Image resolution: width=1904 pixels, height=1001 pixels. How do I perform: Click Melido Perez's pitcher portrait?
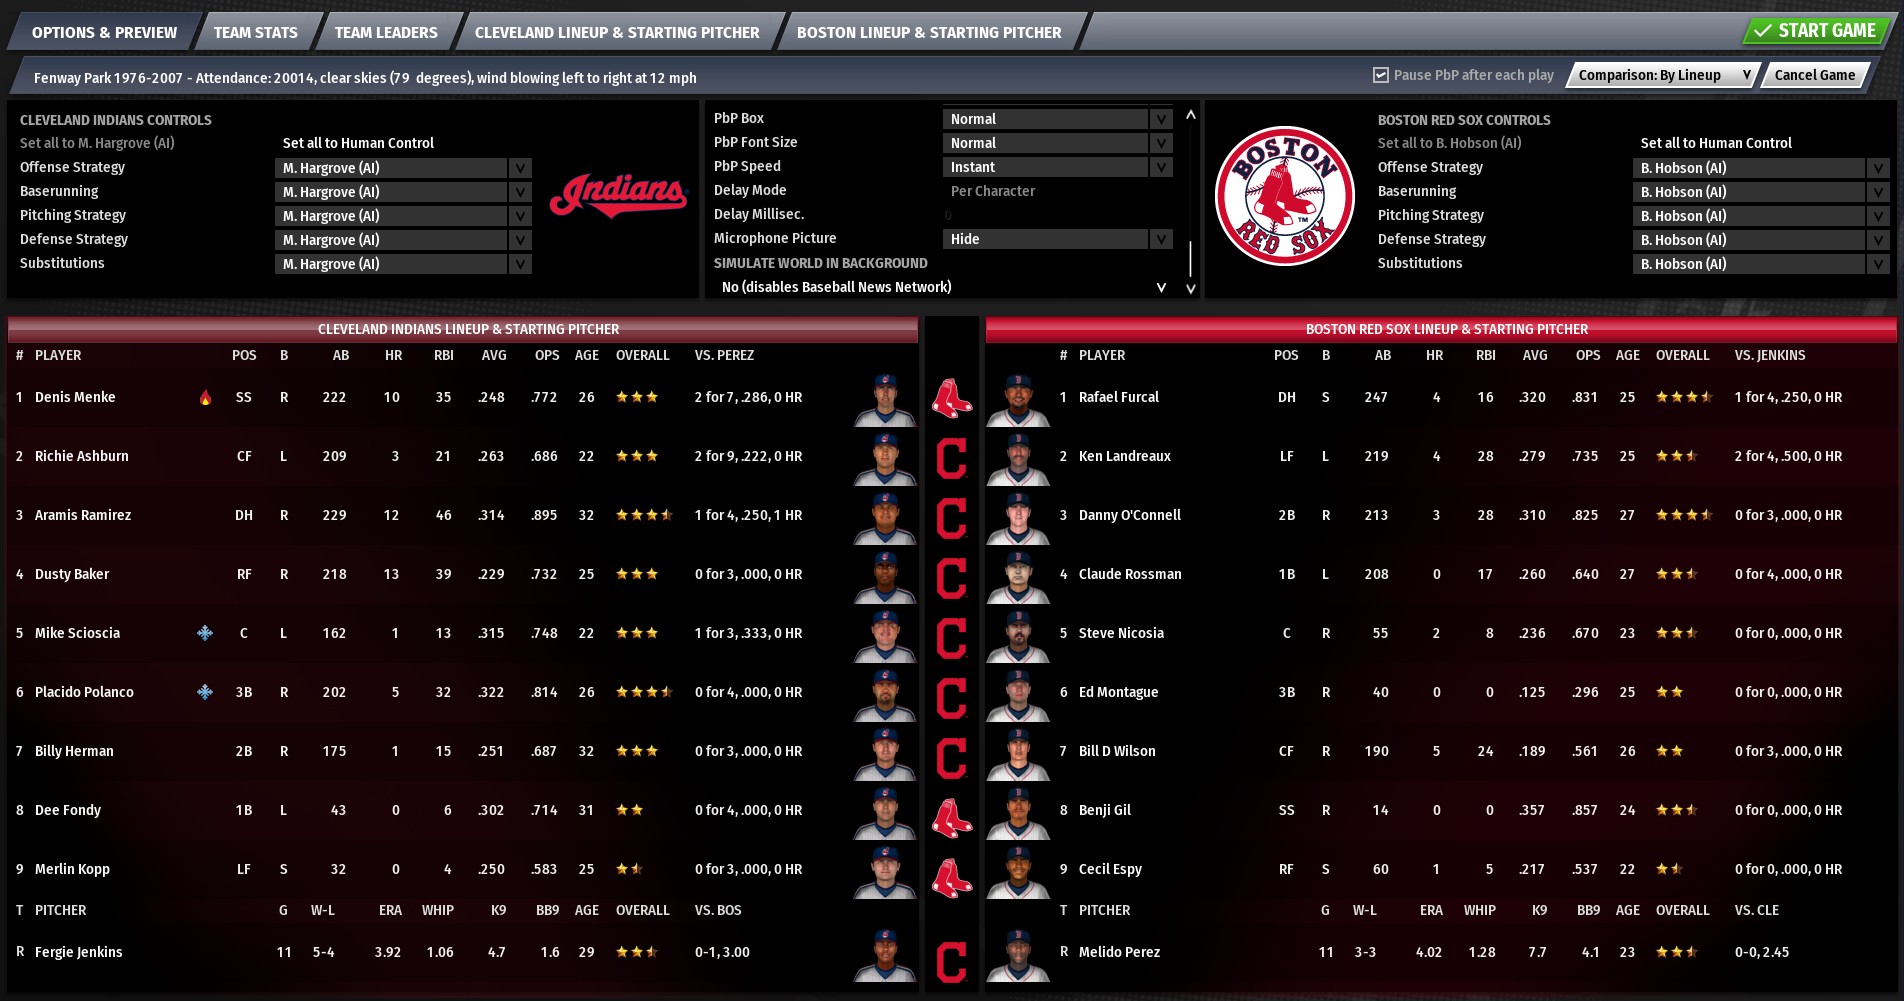point(1018,955)
